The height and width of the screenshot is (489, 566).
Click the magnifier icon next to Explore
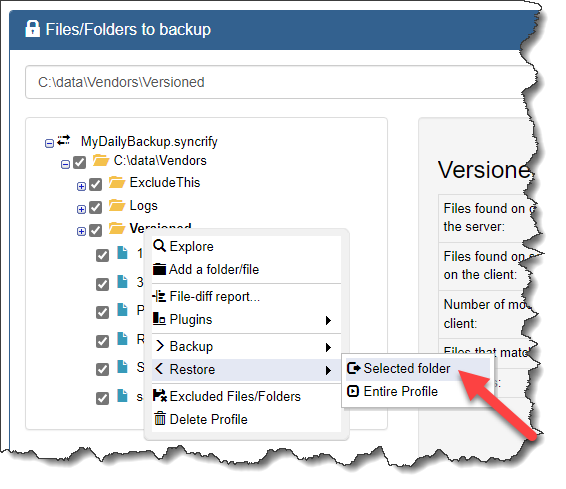pos(159,246)
